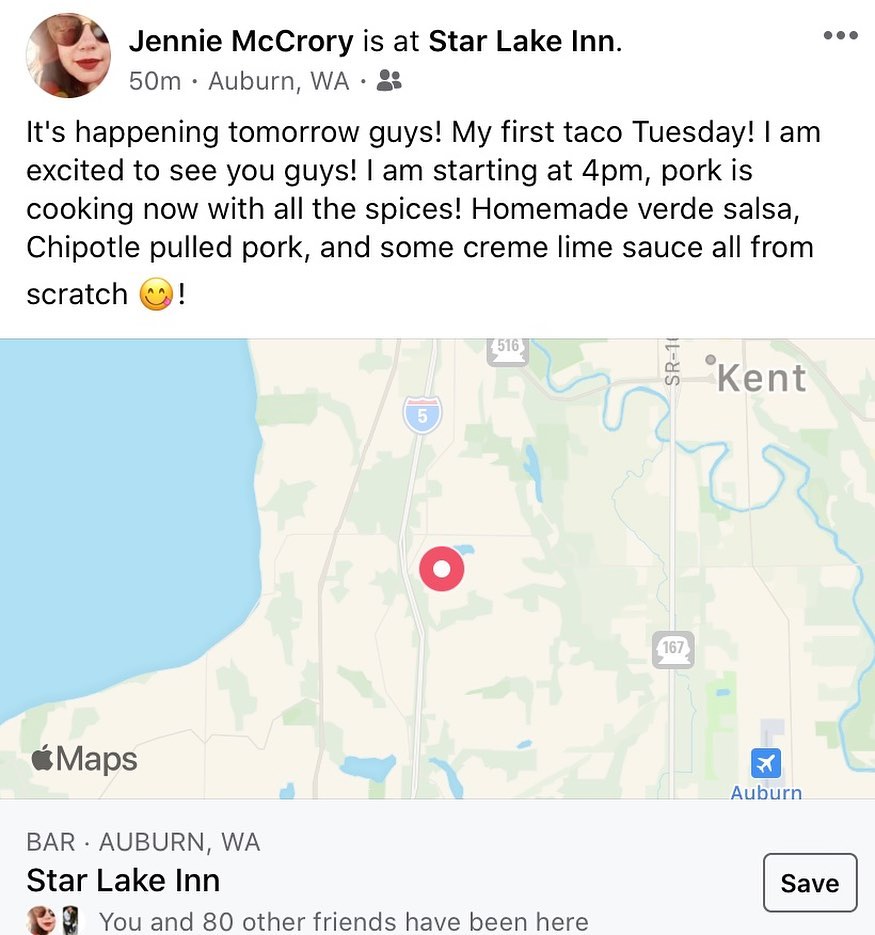This screenshot has width=875, height=935.
Task: Tap the Auburn airport airplane icon
Action: (x=766, y=765)
